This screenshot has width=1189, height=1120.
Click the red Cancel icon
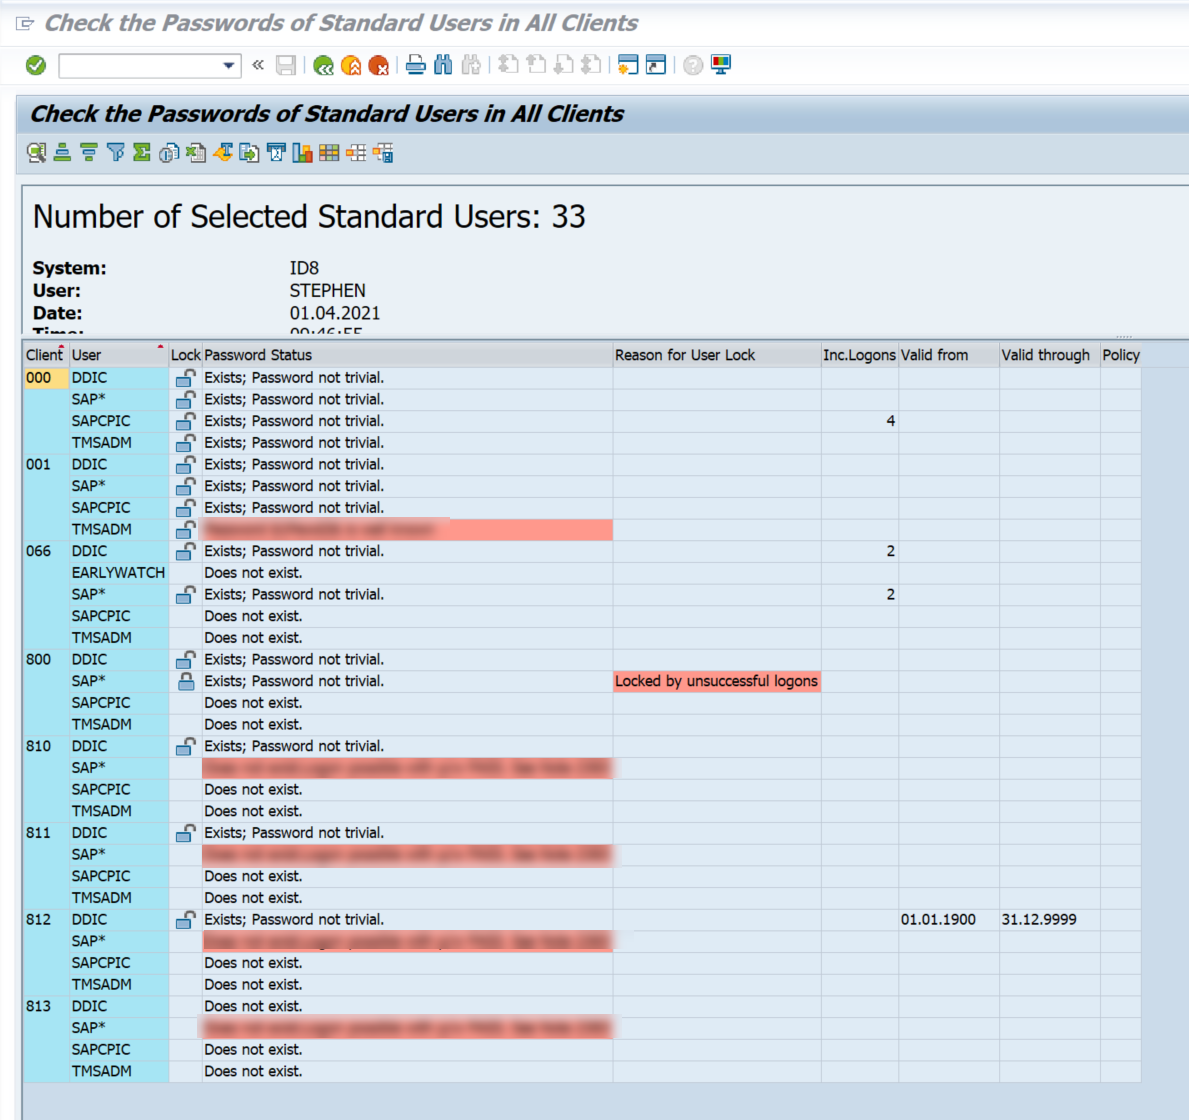[379, 66]
